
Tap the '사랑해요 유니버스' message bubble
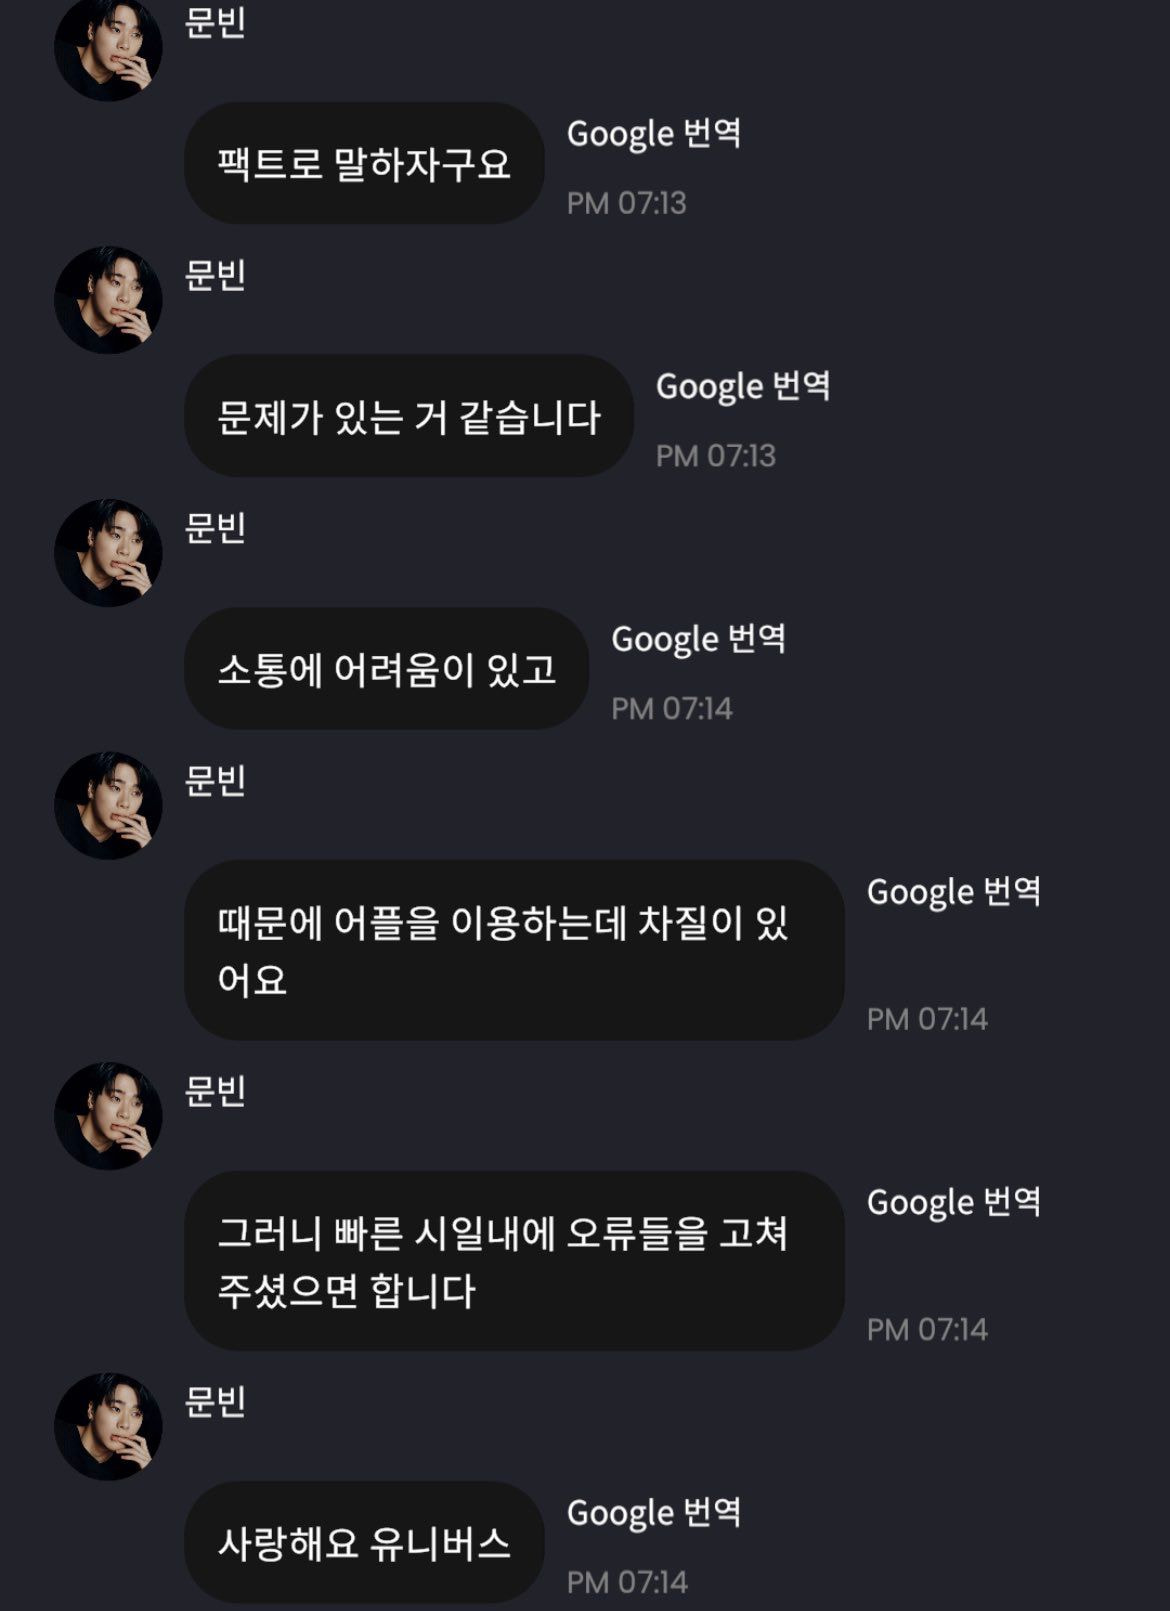point(364,1544)
